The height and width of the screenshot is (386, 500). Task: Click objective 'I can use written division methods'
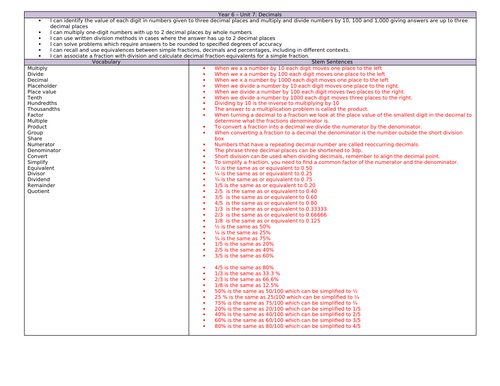tap(162, 38)
